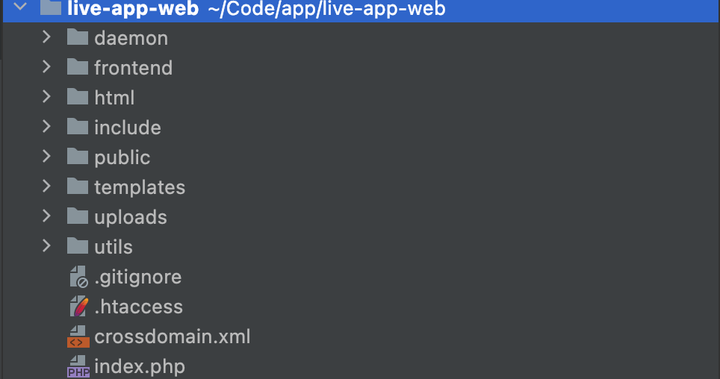Screen dimensions: 720x379
Task: Expand the utils folder chevron
Action: [x=46, y=246]
